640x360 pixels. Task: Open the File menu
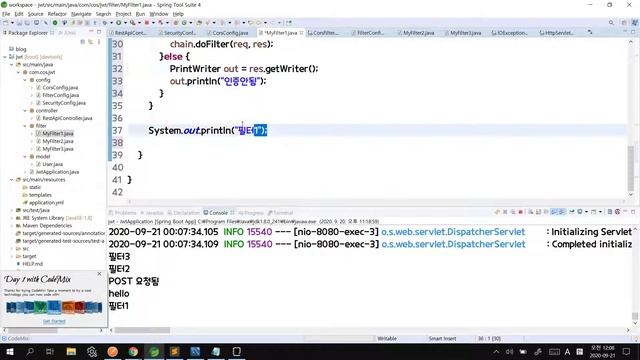6,14
